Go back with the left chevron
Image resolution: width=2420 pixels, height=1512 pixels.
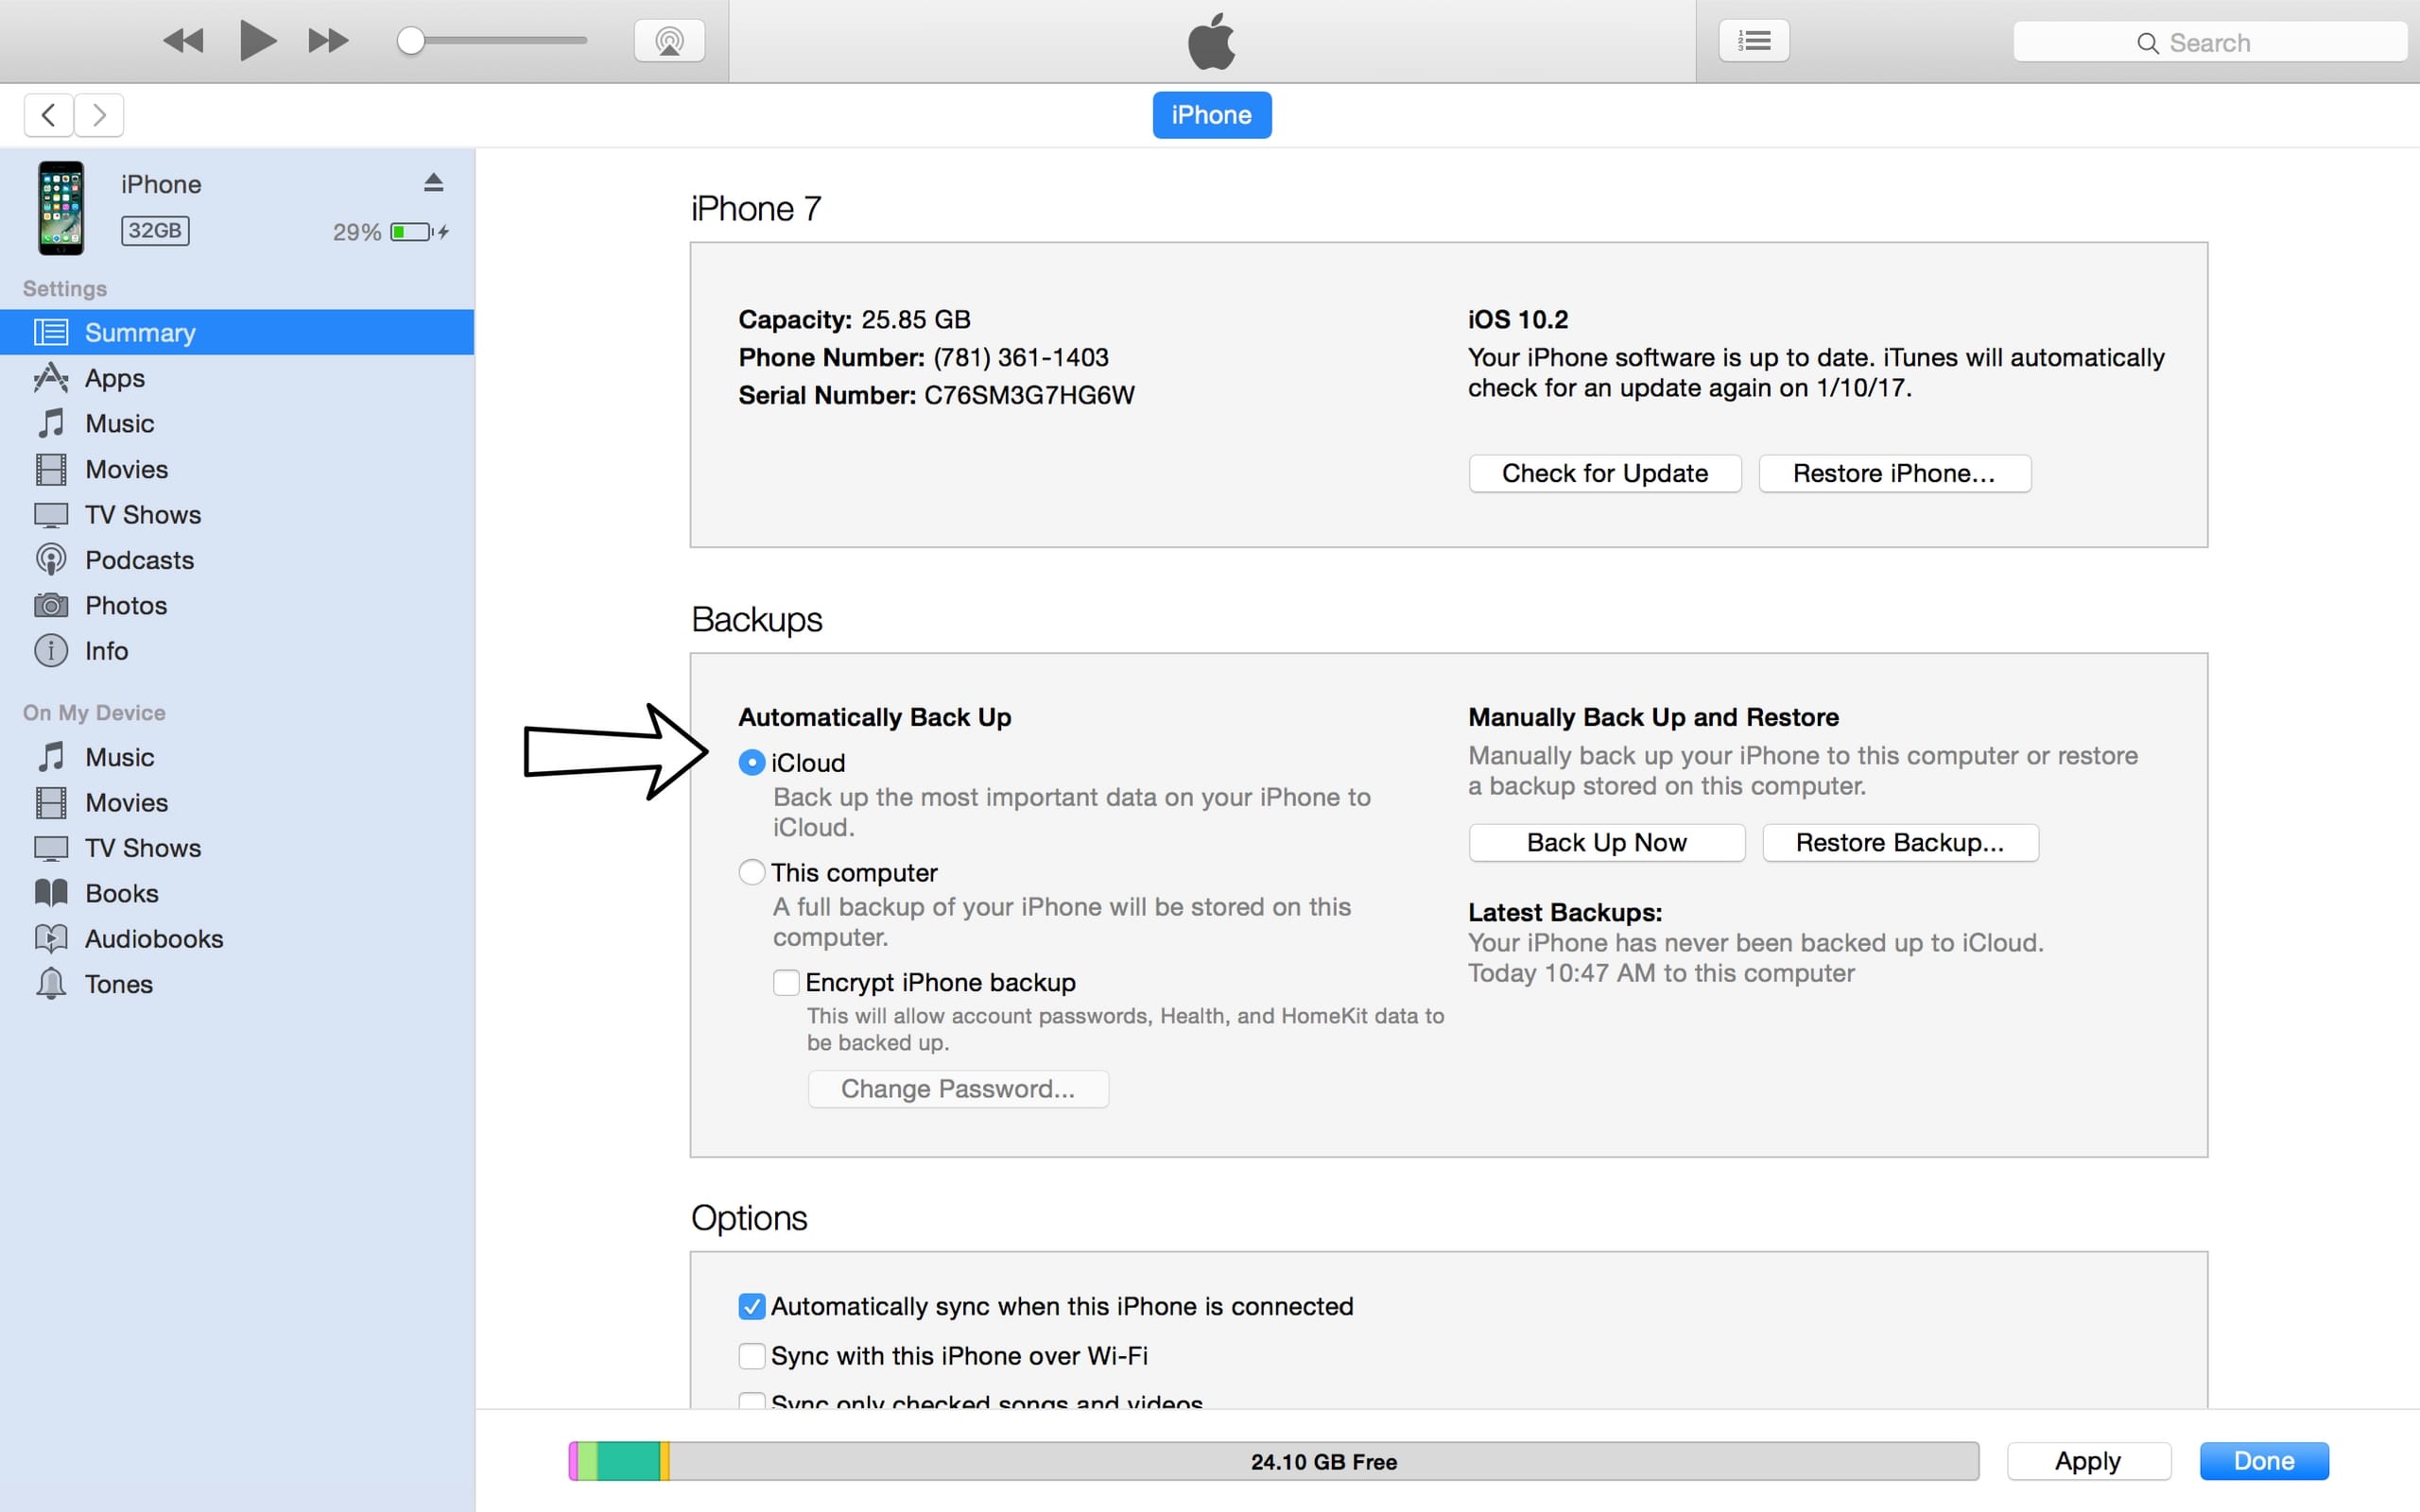coord(48,115)
